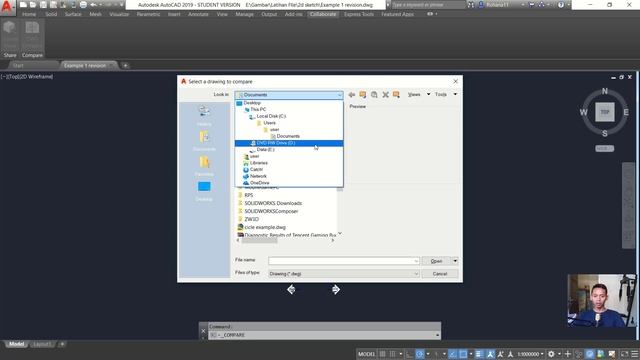640x360 pixels.
Task: Switch to the Express Tools ribbon tab
Action: pyautogui.click(x=358, y=14)
